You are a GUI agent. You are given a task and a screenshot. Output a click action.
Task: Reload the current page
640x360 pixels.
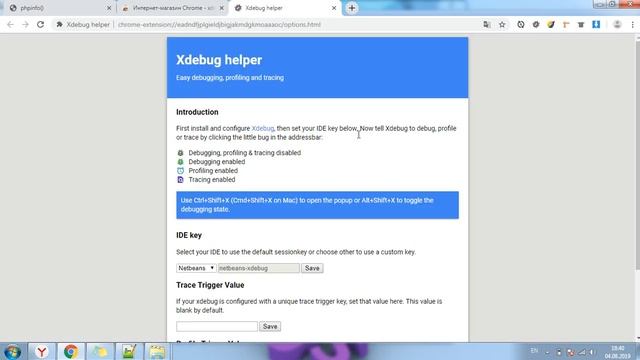40,24
